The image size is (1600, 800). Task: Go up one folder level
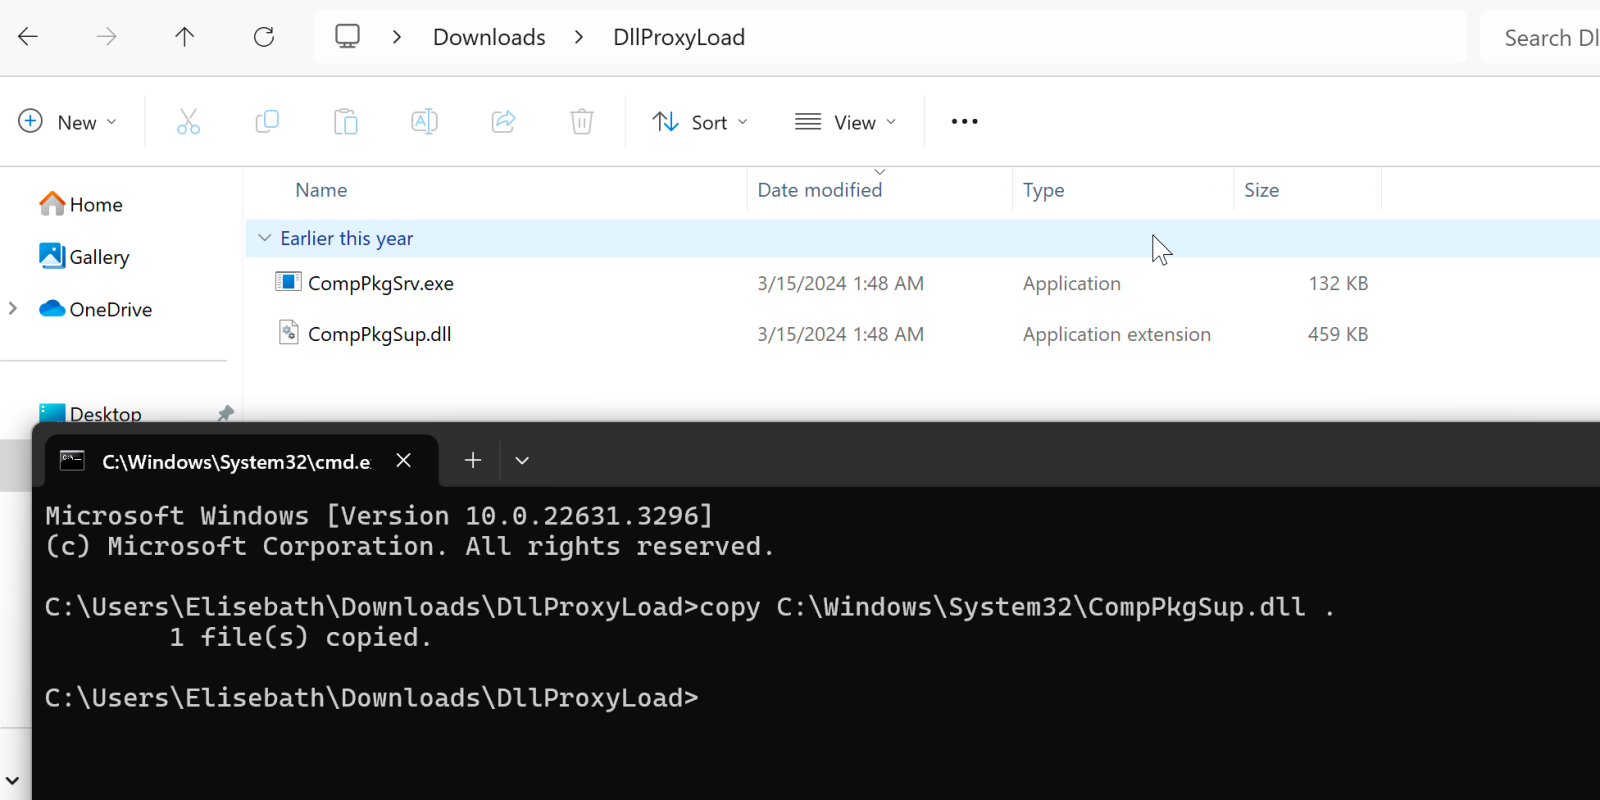click(185, 37)
